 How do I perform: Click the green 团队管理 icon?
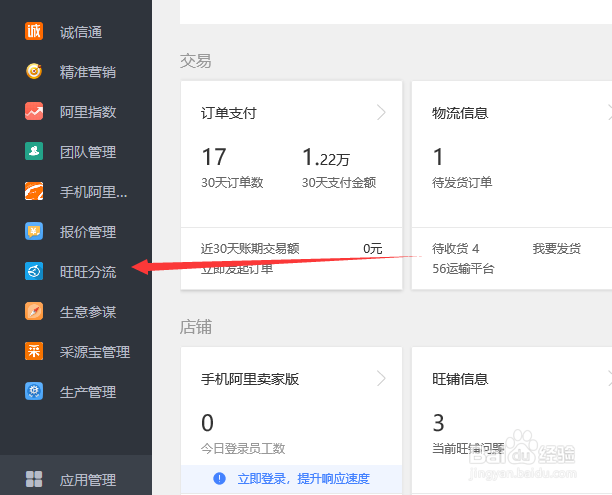34,151
